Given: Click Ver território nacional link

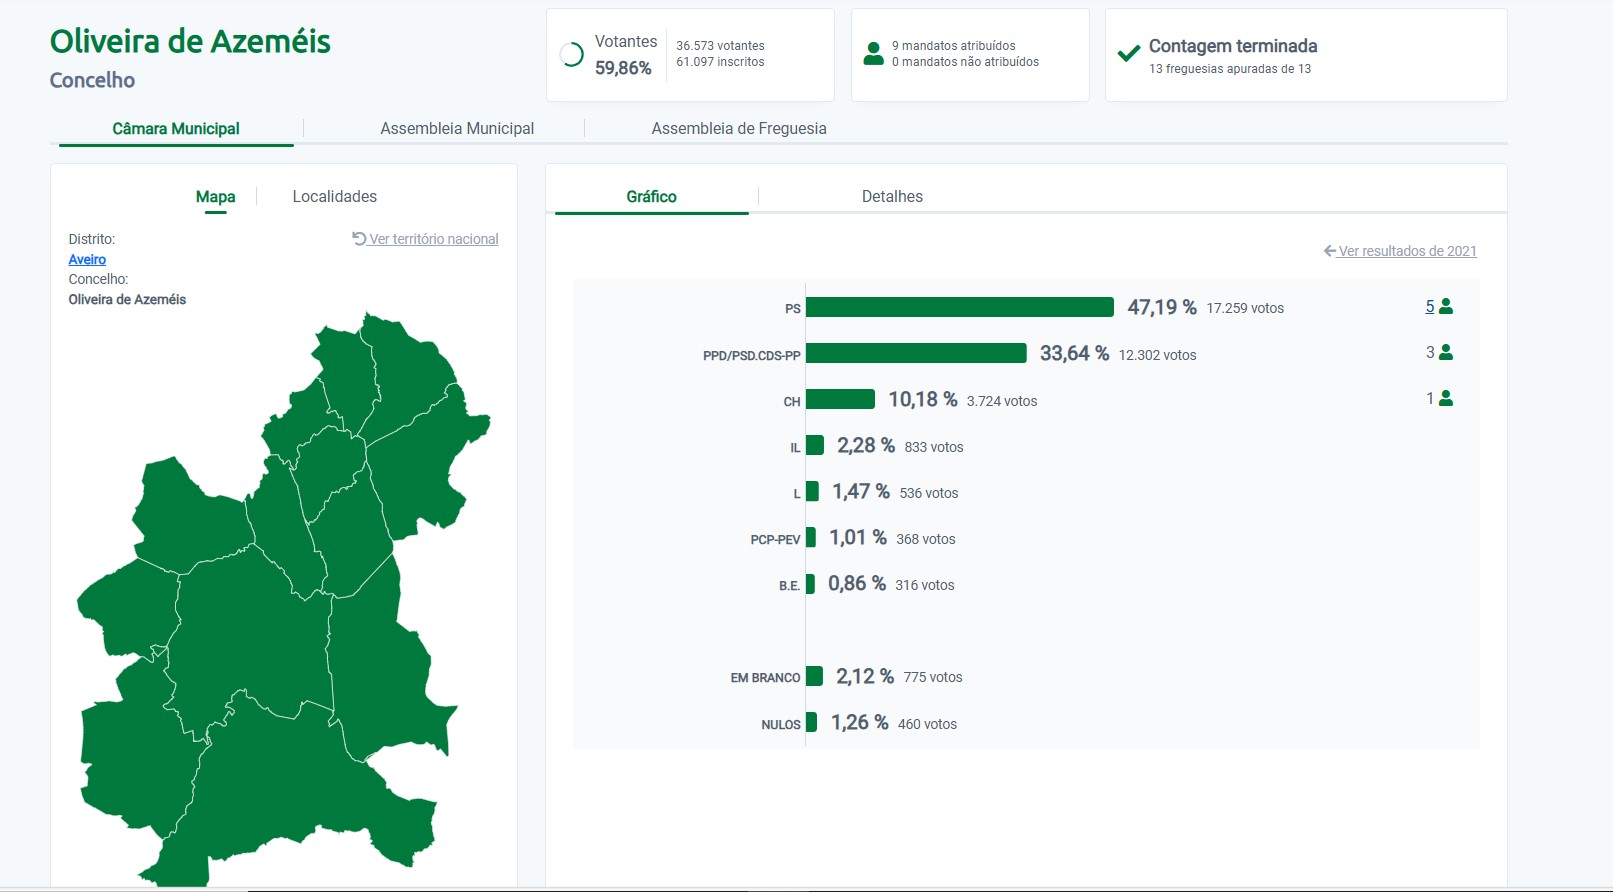Looking at the screenshot, I should 433,239.
